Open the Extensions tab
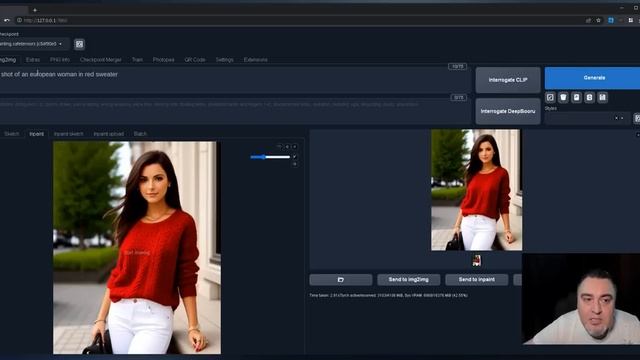Screen dimensions: 640x360 click(x=256, y=60)
